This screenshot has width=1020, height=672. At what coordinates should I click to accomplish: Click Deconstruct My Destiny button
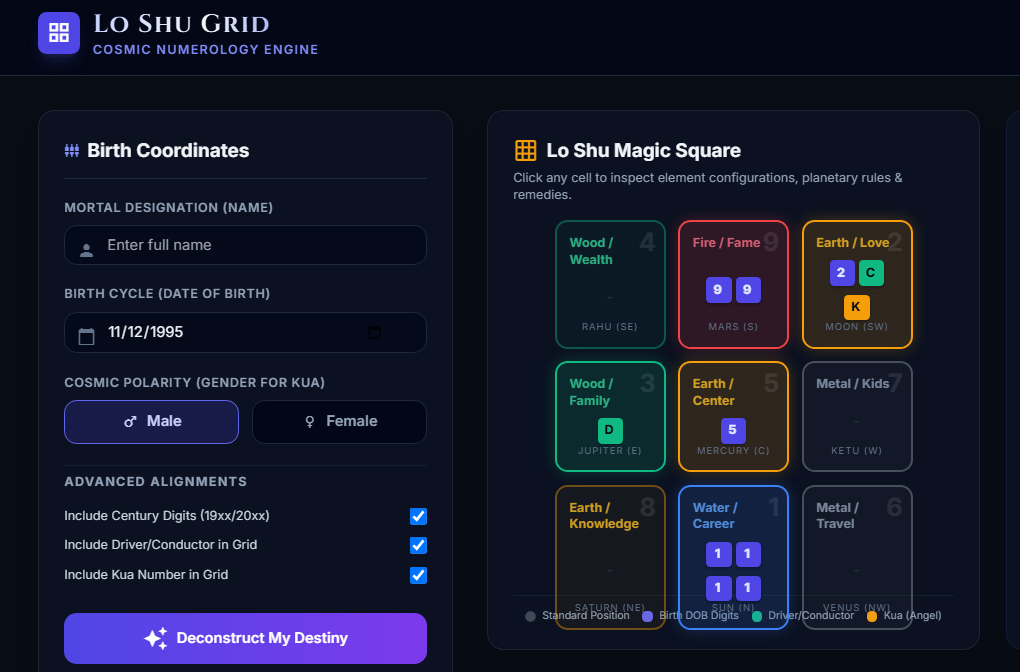coord(245,638)
